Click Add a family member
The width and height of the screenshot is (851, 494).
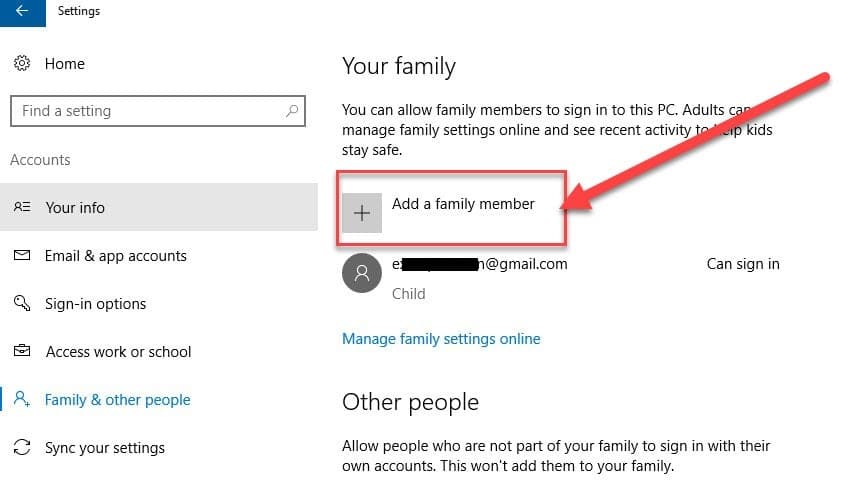[x=462, y=205]
